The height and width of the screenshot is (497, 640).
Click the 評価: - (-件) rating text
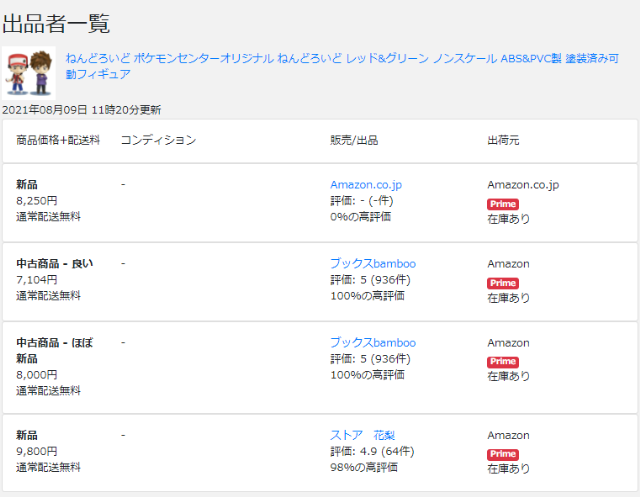pyautogui.click(x=361, y=201)
